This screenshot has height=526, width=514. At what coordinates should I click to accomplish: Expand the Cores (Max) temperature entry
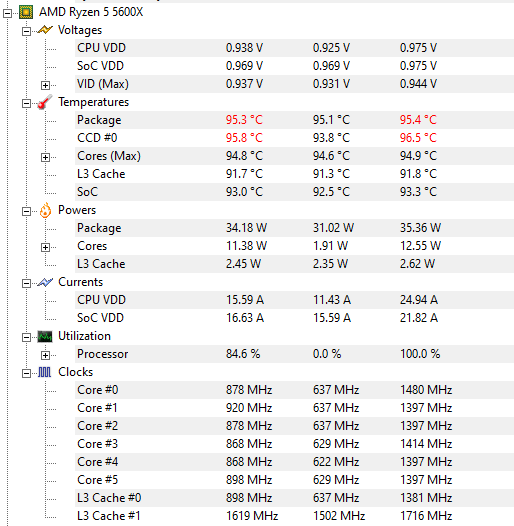tap(45, 157)
